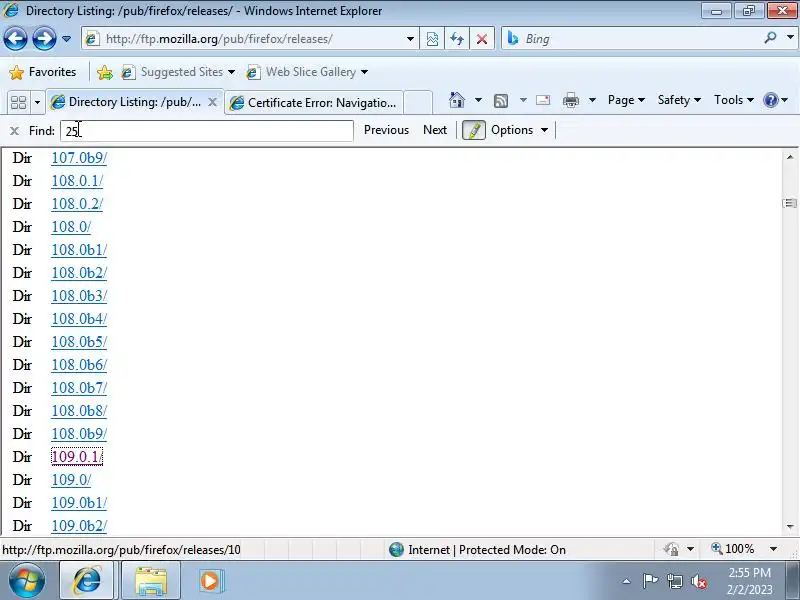The width and height of the screenshot is (800, 600).
Task: Open the 109.0/ directory link
Action: [x=71, y=480]
